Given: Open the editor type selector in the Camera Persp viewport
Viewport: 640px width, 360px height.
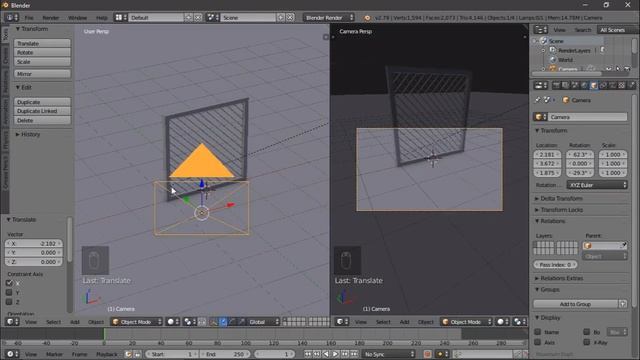Looking at the screenshot, I should point(342,322).
